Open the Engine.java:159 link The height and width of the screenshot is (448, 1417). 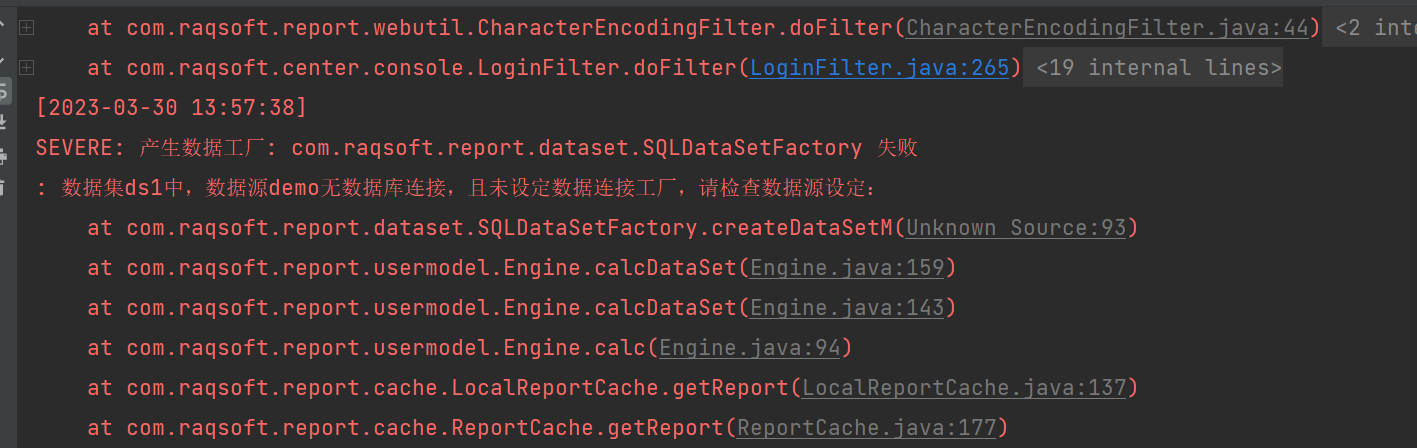[846, 268]
